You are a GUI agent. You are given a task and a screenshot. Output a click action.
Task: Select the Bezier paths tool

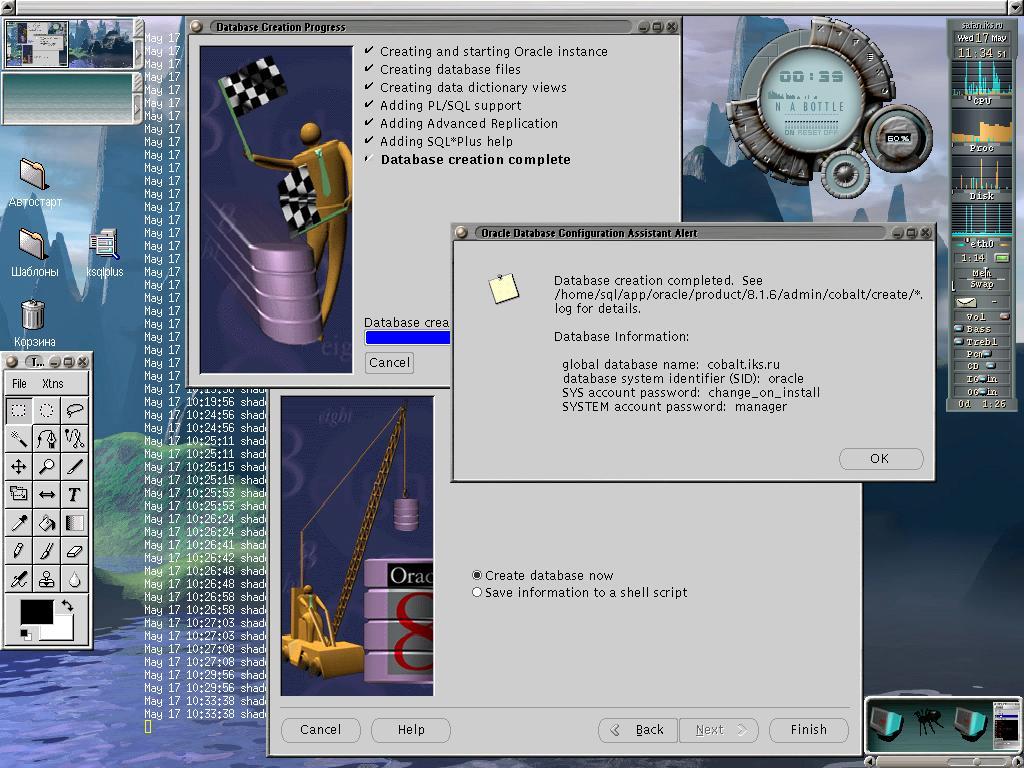pyautogui.click(x=46, y=438)
